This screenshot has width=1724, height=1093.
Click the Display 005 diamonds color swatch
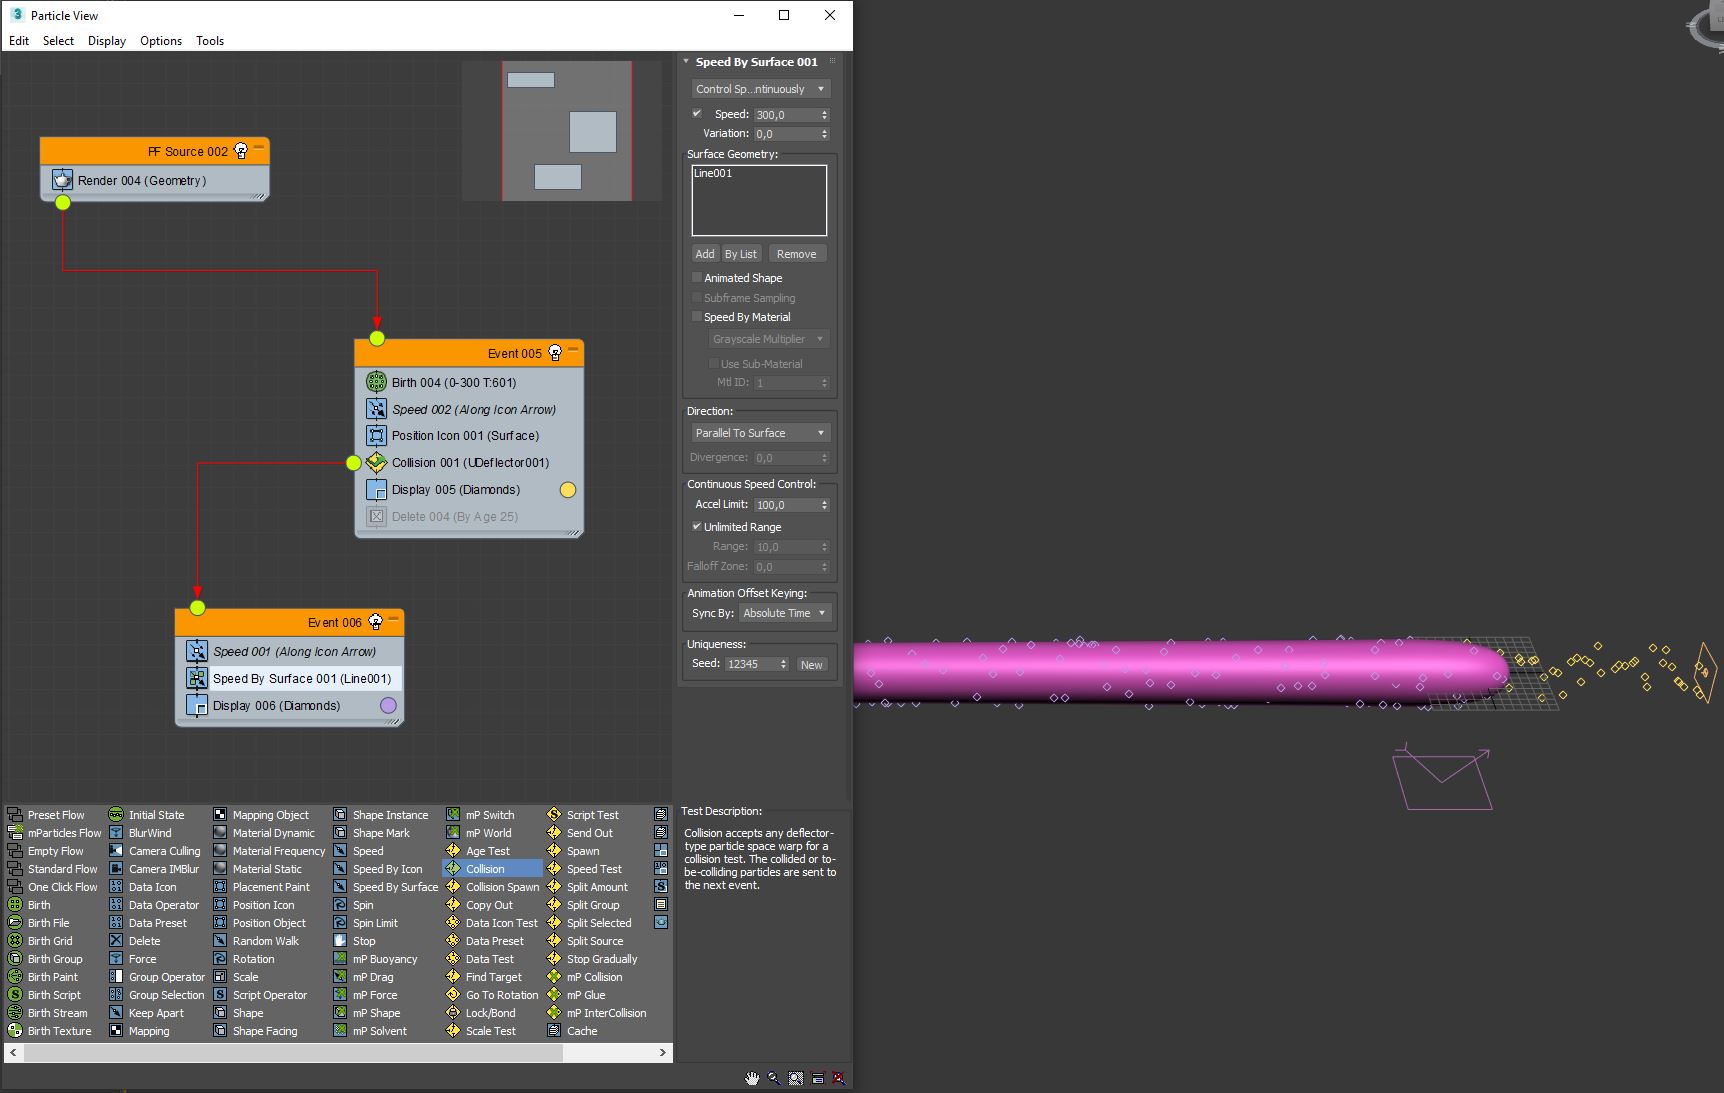click(x=567, y=490)
